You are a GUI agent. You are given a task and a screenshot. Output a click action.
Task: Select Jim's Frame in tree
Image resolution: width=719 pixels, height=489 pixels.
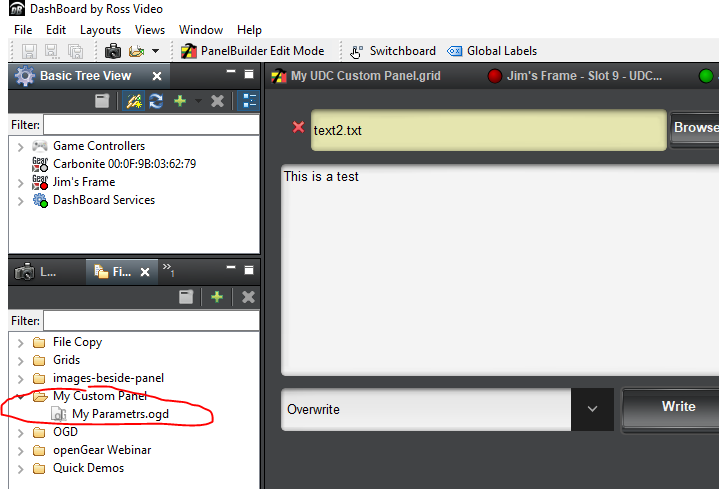tap(84, 182)
